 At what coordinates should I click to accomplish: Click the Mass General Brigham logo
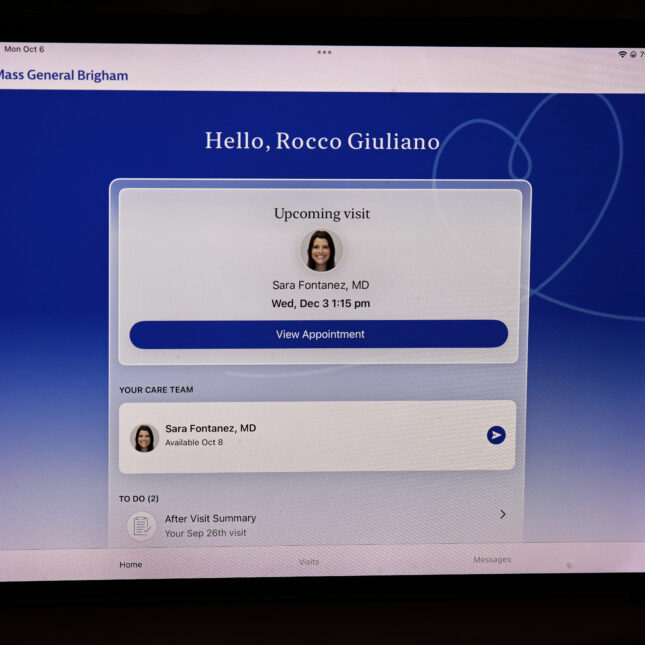pos(62,75)
